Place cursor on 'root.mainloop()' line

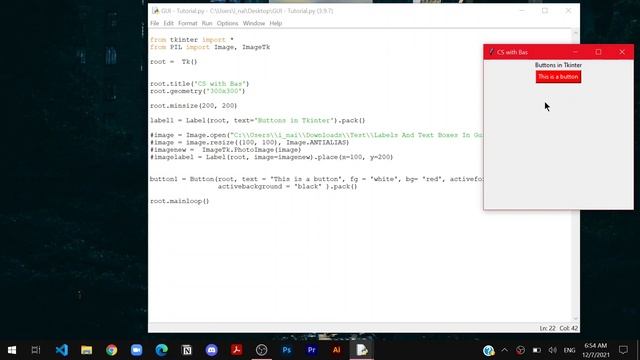(x=180, y=201)
